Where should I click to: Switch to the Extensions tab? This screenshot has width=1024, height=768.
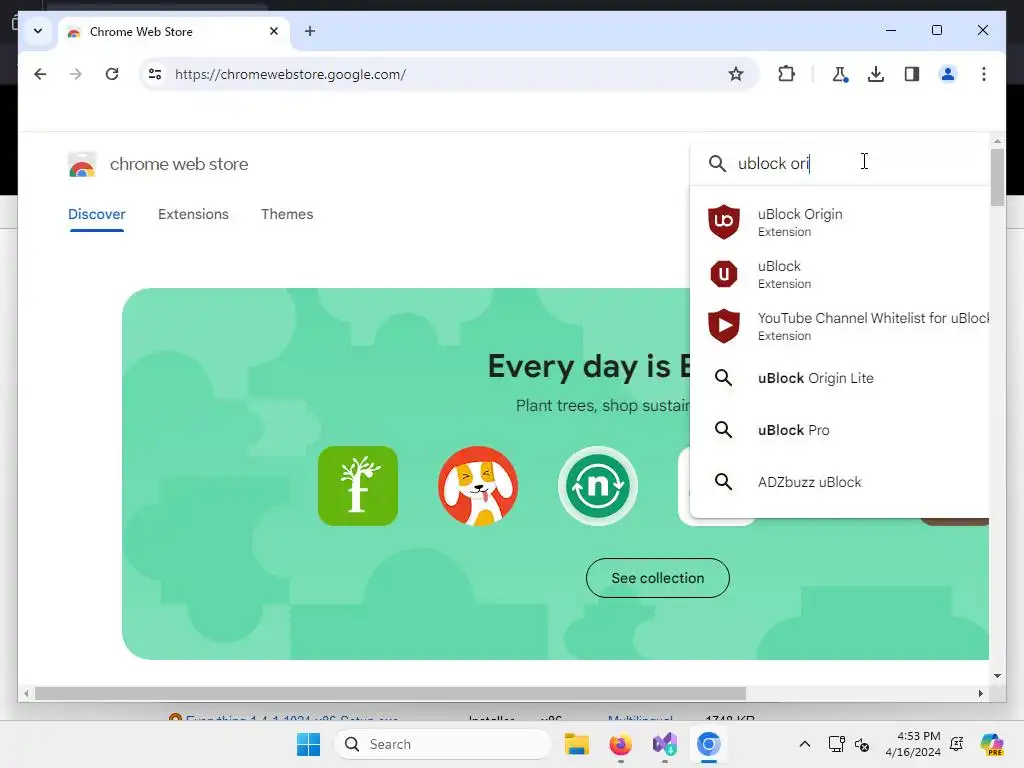(193, 214)
